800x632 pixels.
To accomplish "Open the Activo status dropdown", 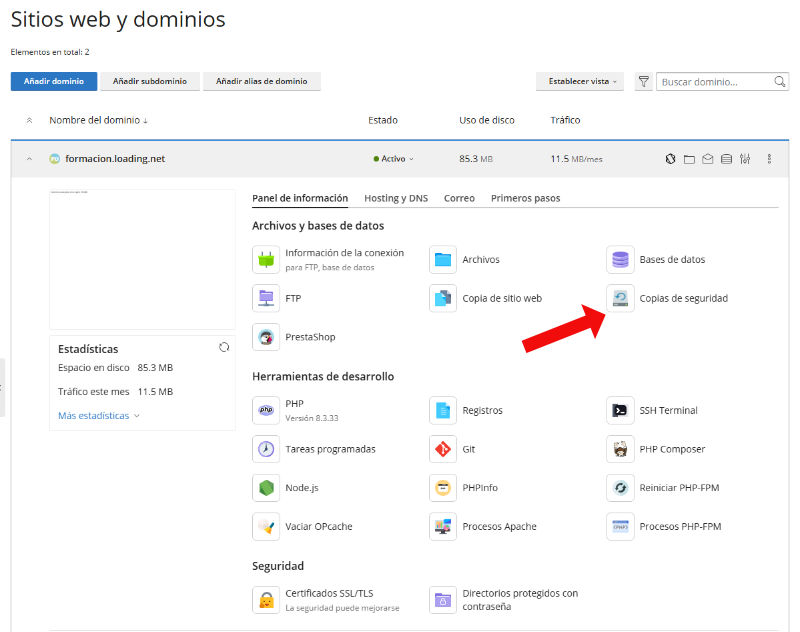I will click(393, 159).
